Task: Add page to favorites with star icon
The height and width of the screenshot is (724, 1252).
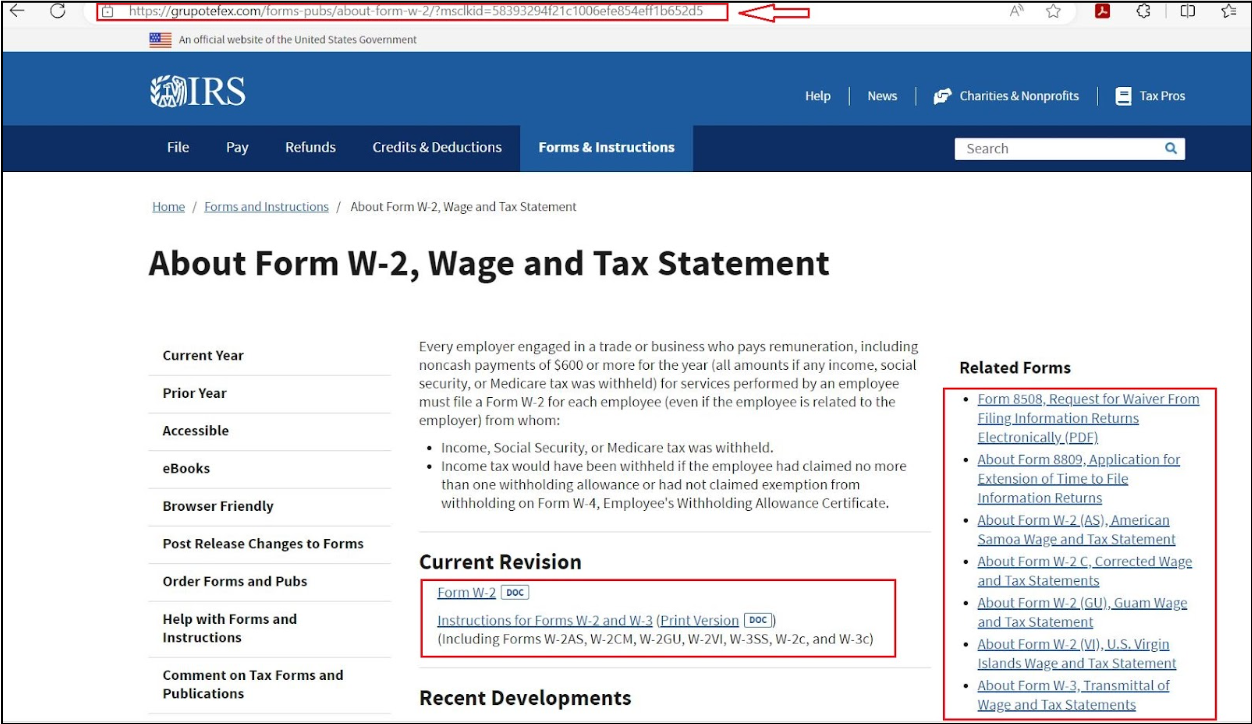Action: tap(1053, 11)
